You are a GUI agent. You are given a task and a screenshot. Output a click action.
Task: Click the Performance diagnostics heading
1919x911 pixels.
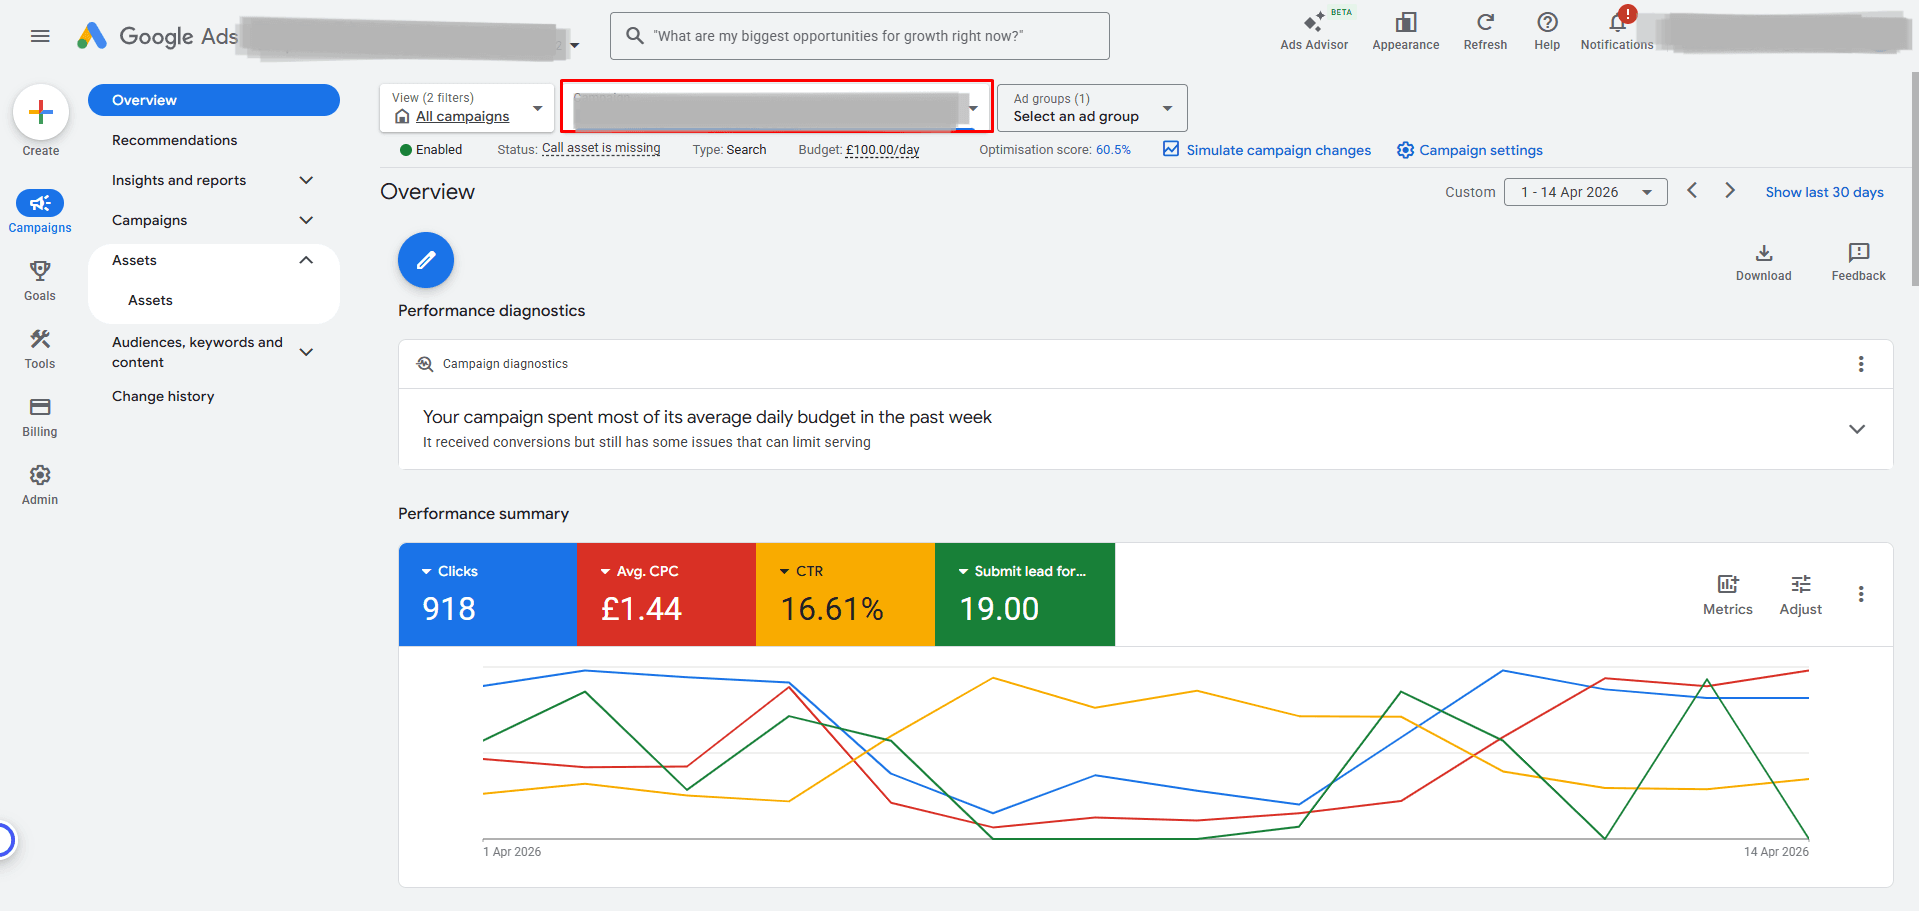(492, 311)
